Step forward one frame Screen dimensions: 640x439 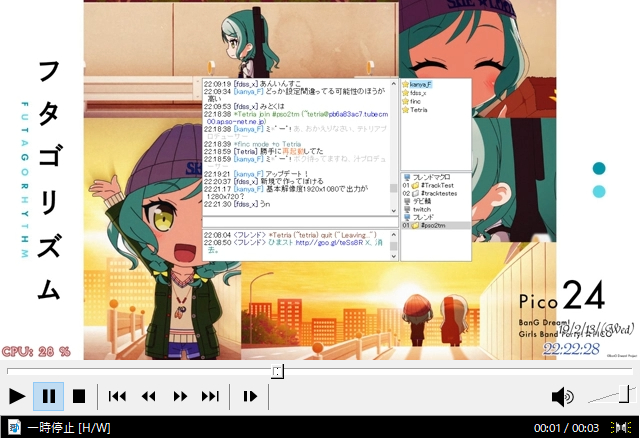coord(250,396)
